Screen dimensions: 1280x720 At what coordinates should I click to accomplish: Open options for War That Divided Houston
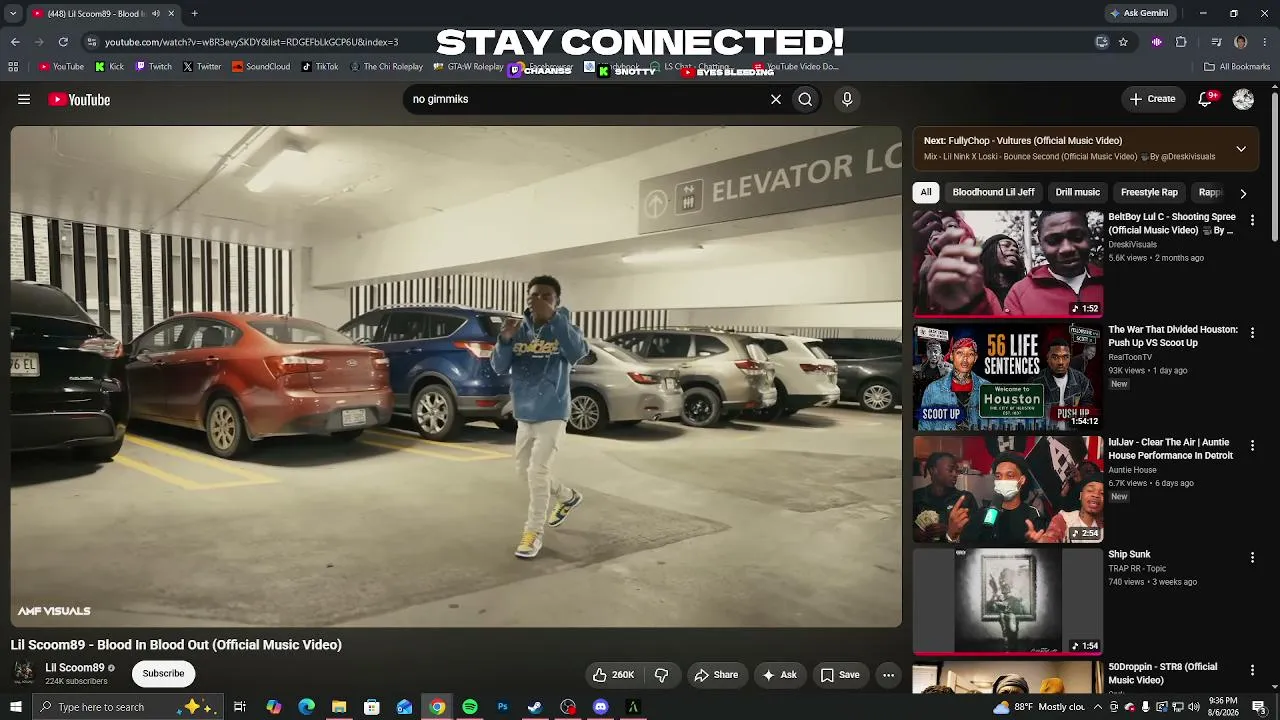pos(1252,332)
